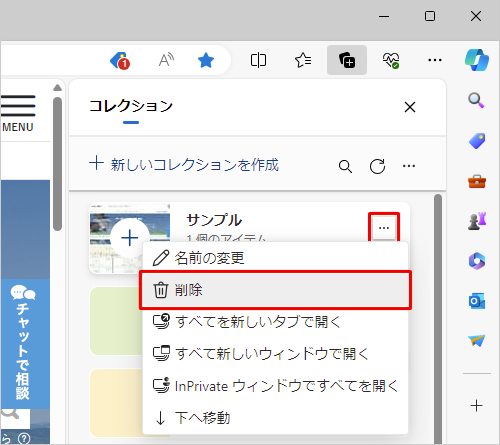Viewport: 500px width, 445px height.
Task: Open split screen icon in toolbar
Action: 258,60
